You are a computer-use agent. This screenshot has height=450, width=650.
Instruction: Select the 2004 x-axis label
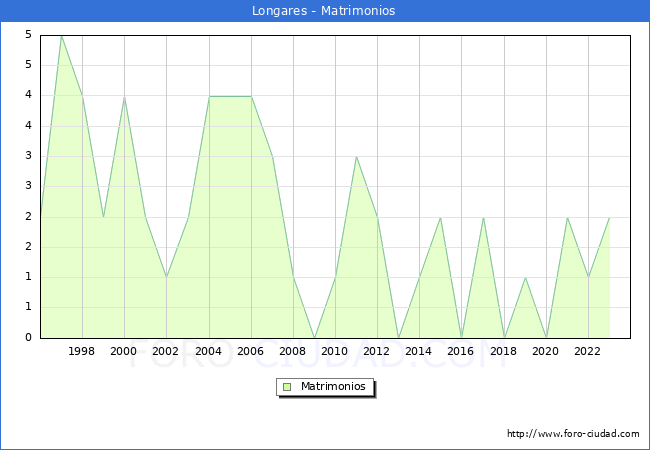pos(209,351)
